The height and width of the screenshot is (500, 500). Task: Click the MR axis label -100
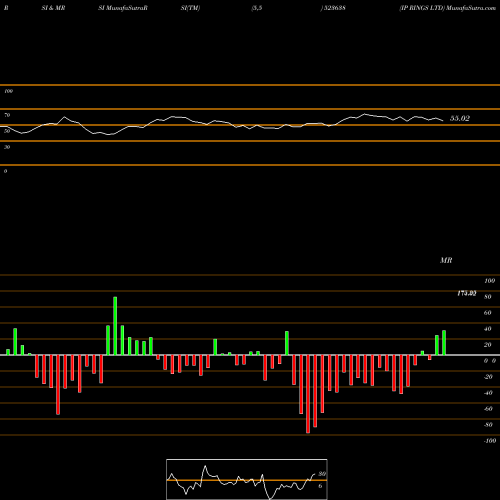pos(490,441)
